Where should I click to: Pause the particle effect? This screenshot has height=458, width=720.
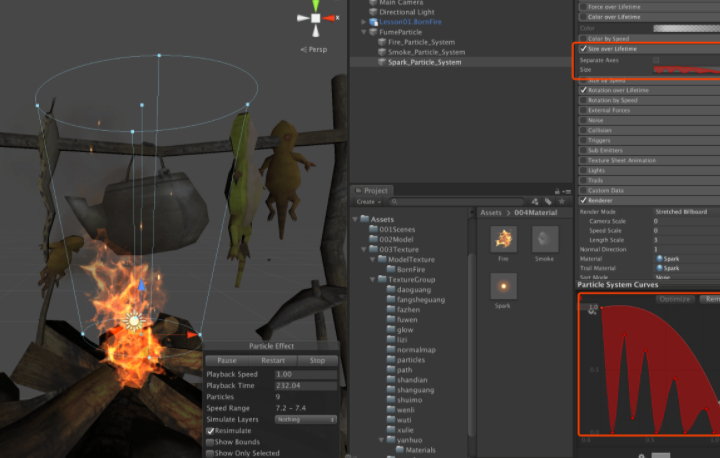click(227, 361)
